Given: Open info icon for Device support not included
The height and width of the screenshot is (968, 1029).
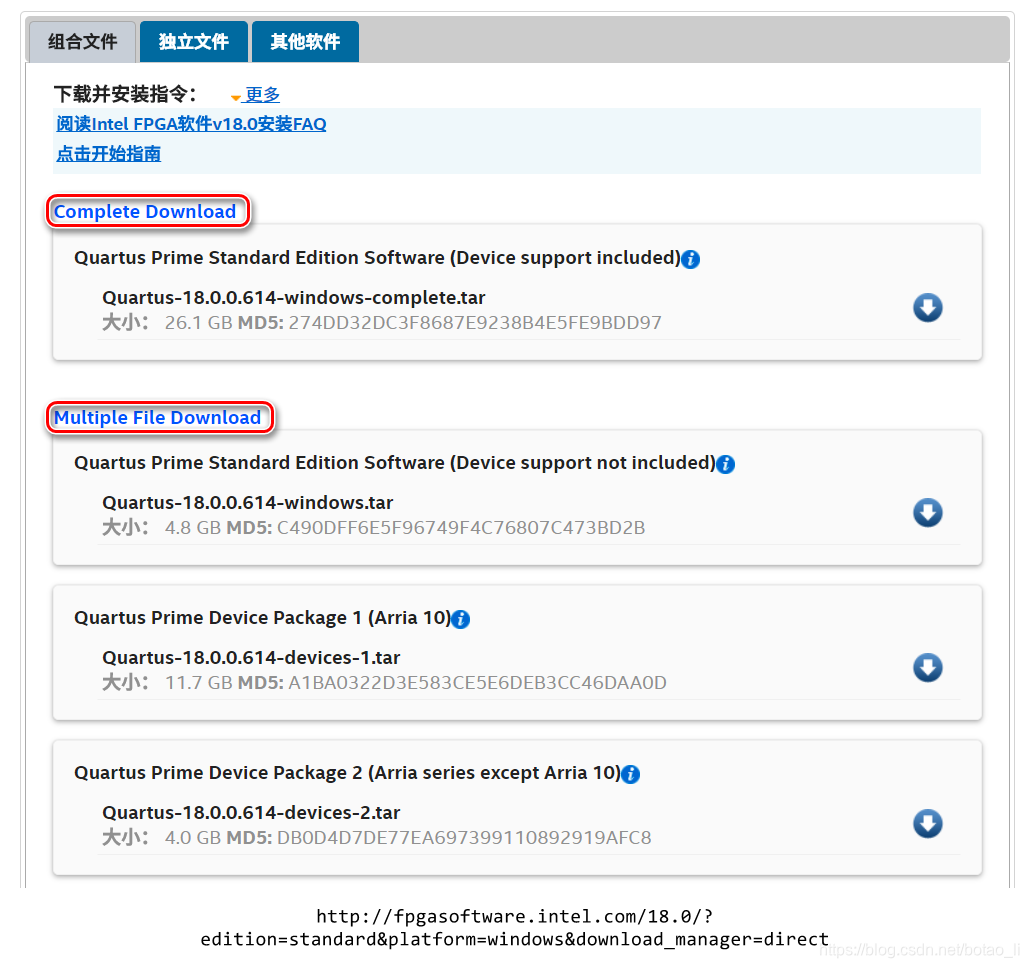Looking at the screenshot, I should (725, 464).
